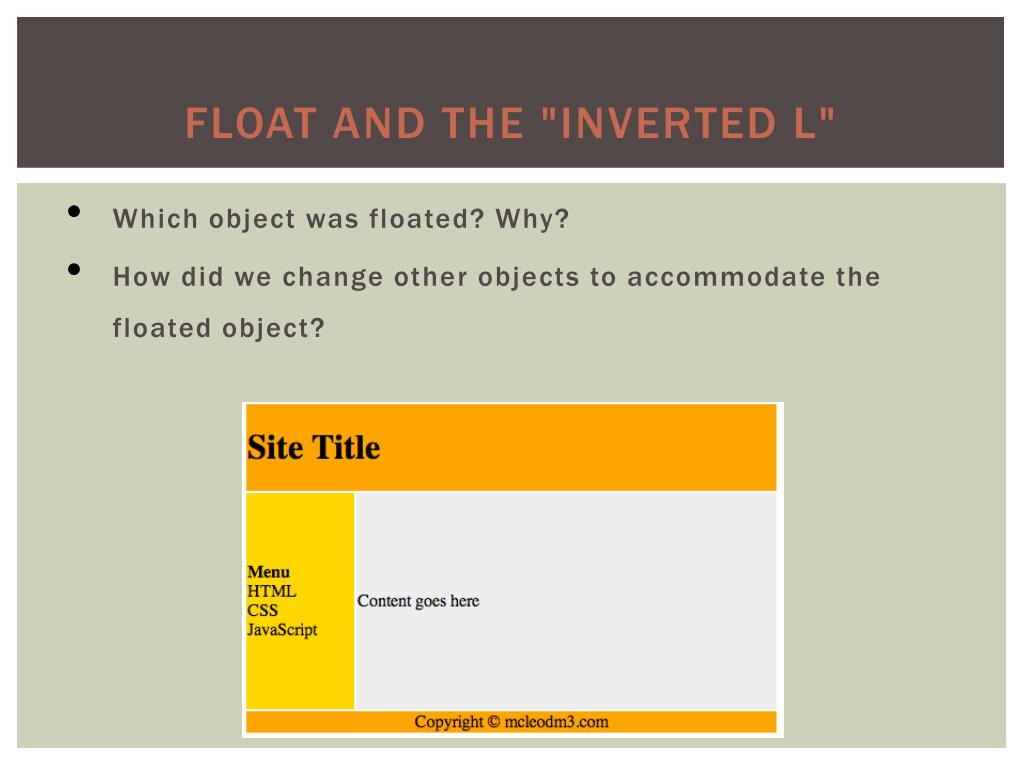Click the gray content panel area
This screenshot has height=768, width=1024.
[x=566, y=601]
